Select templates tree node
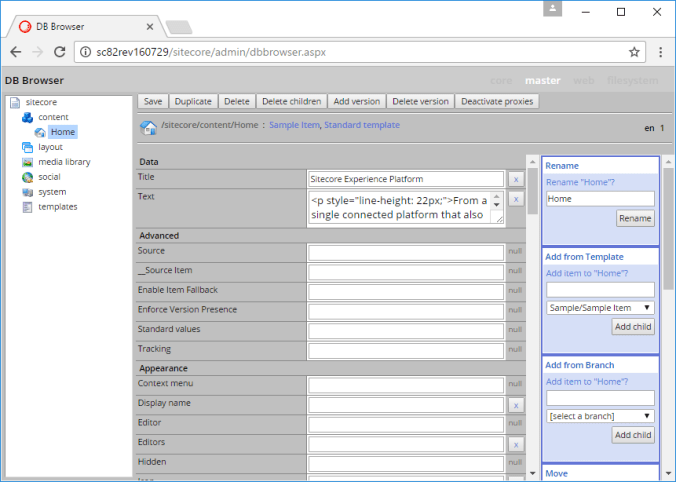676x482 pixels. pyautogui.click(x=58, y=207)
